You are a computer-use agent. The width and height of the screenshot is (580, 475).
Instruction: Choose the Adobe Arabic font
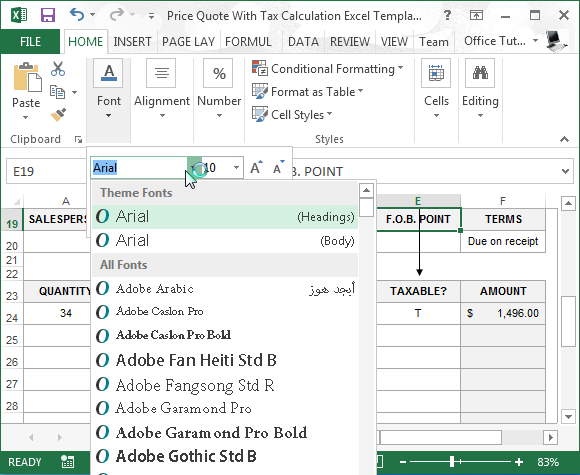225,289
